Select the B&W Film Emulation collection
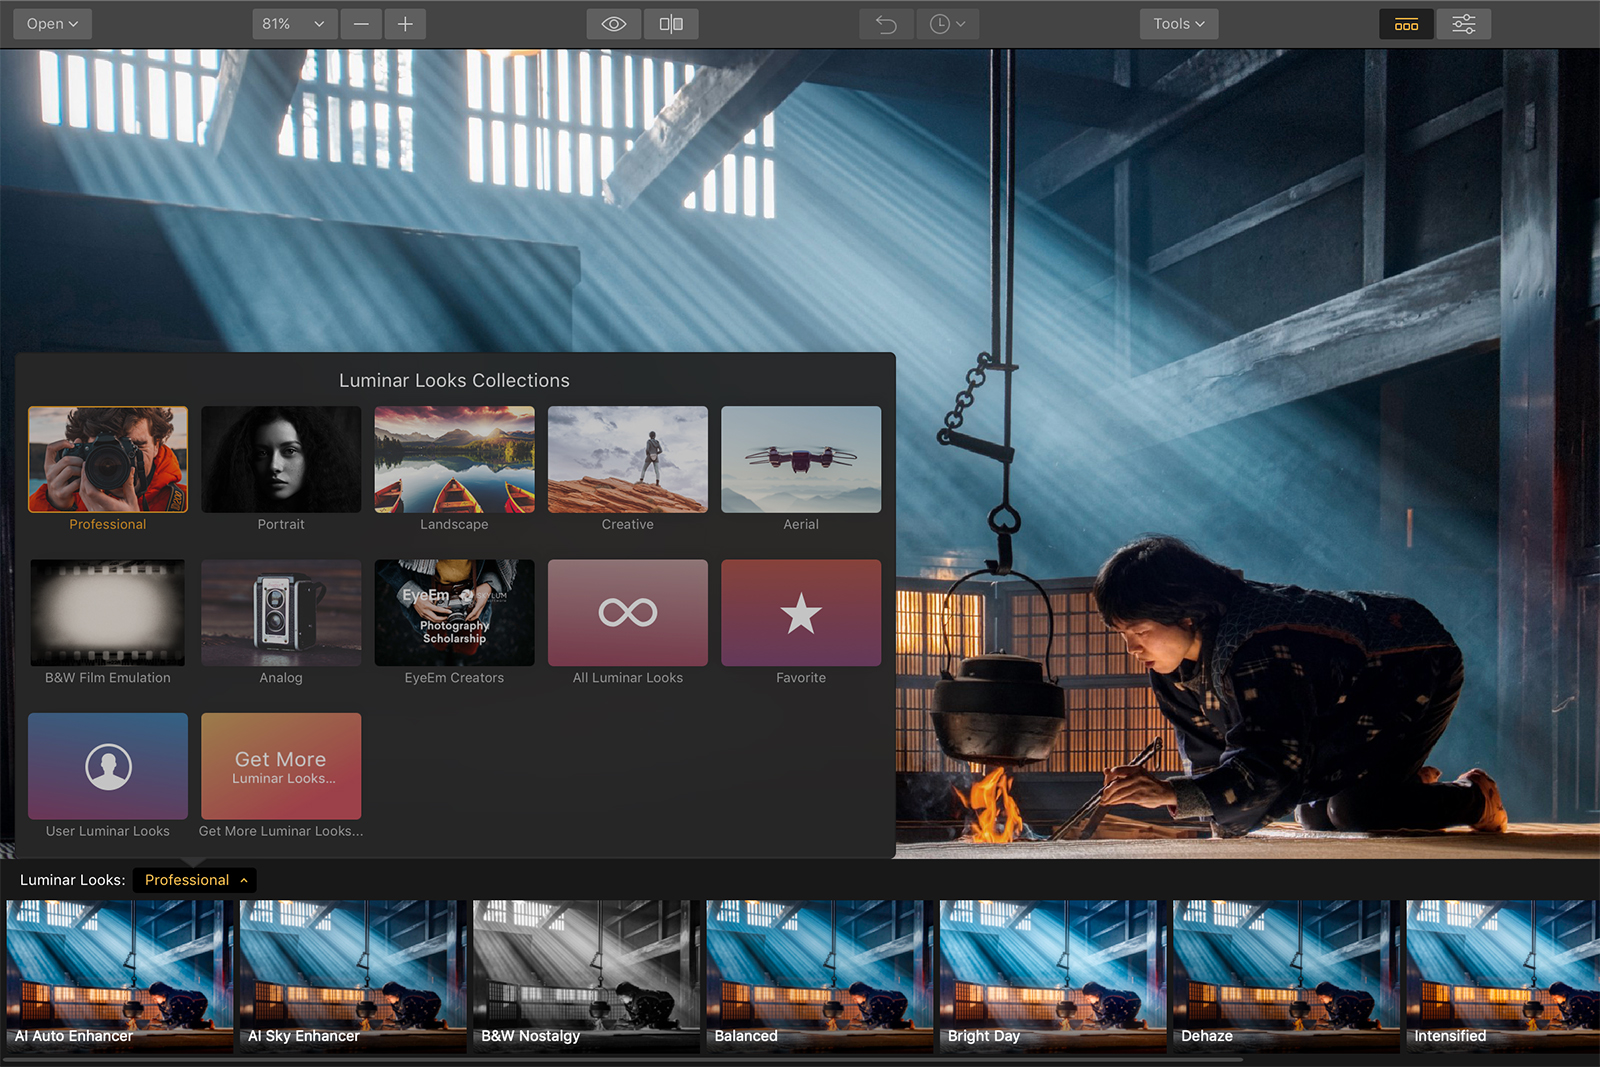 tap(108, 613)
